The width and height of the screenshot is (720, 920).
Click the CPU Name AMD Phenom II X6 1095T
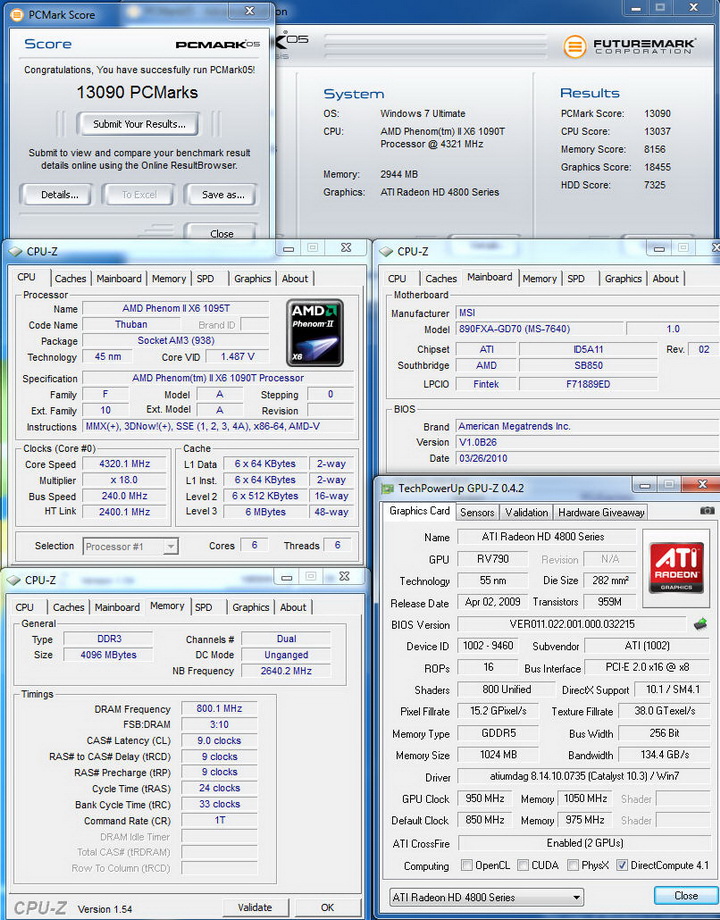175,309
